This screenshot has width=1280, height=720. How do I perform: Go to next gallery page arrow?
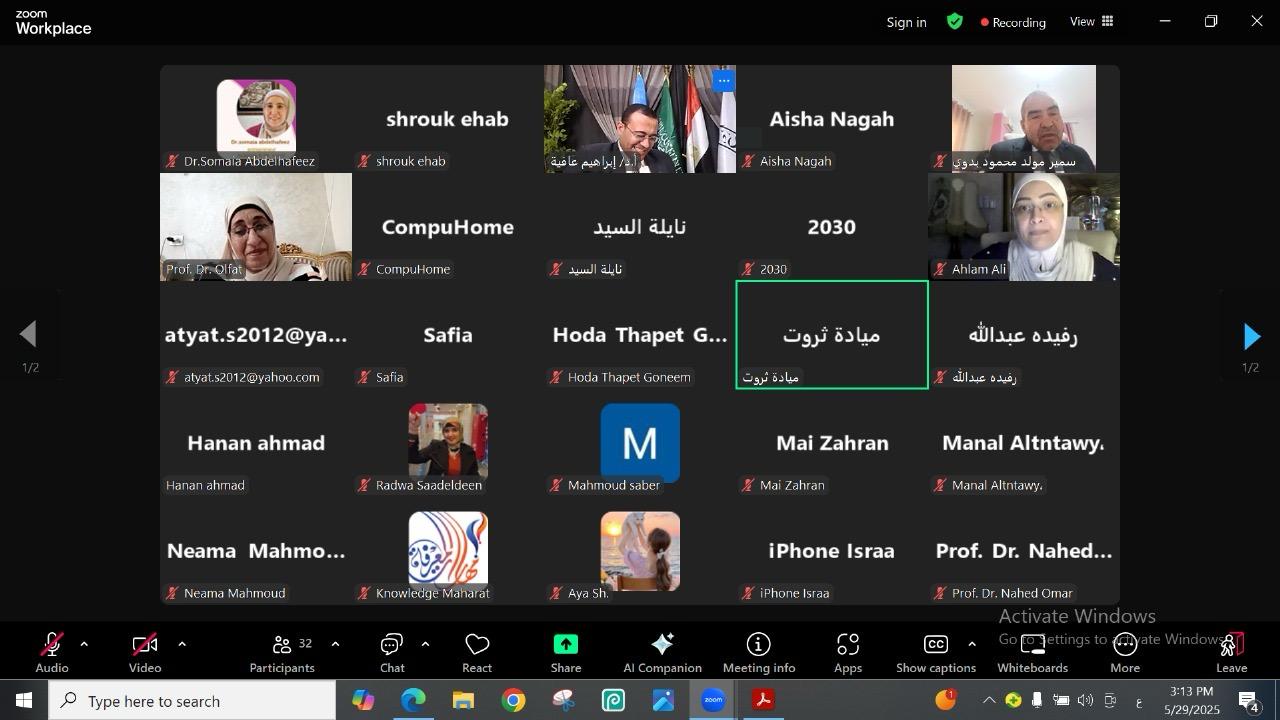tap(1251, 337)
